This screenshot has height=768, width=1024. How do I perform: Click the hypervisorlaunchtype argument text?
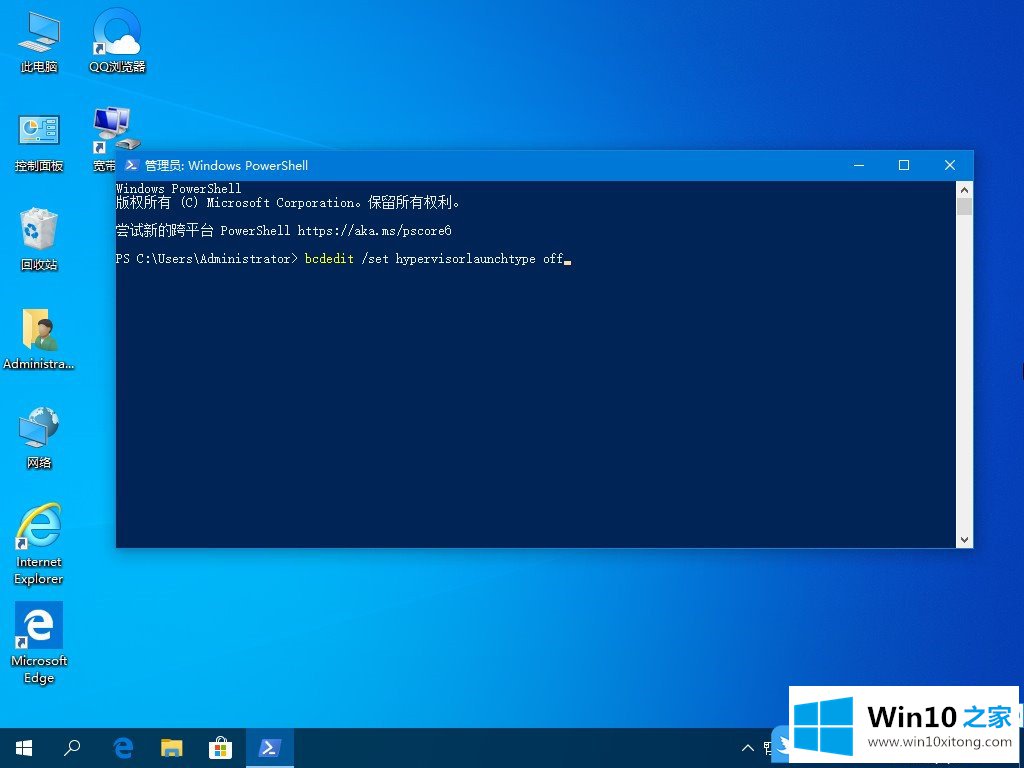[465, 259]
